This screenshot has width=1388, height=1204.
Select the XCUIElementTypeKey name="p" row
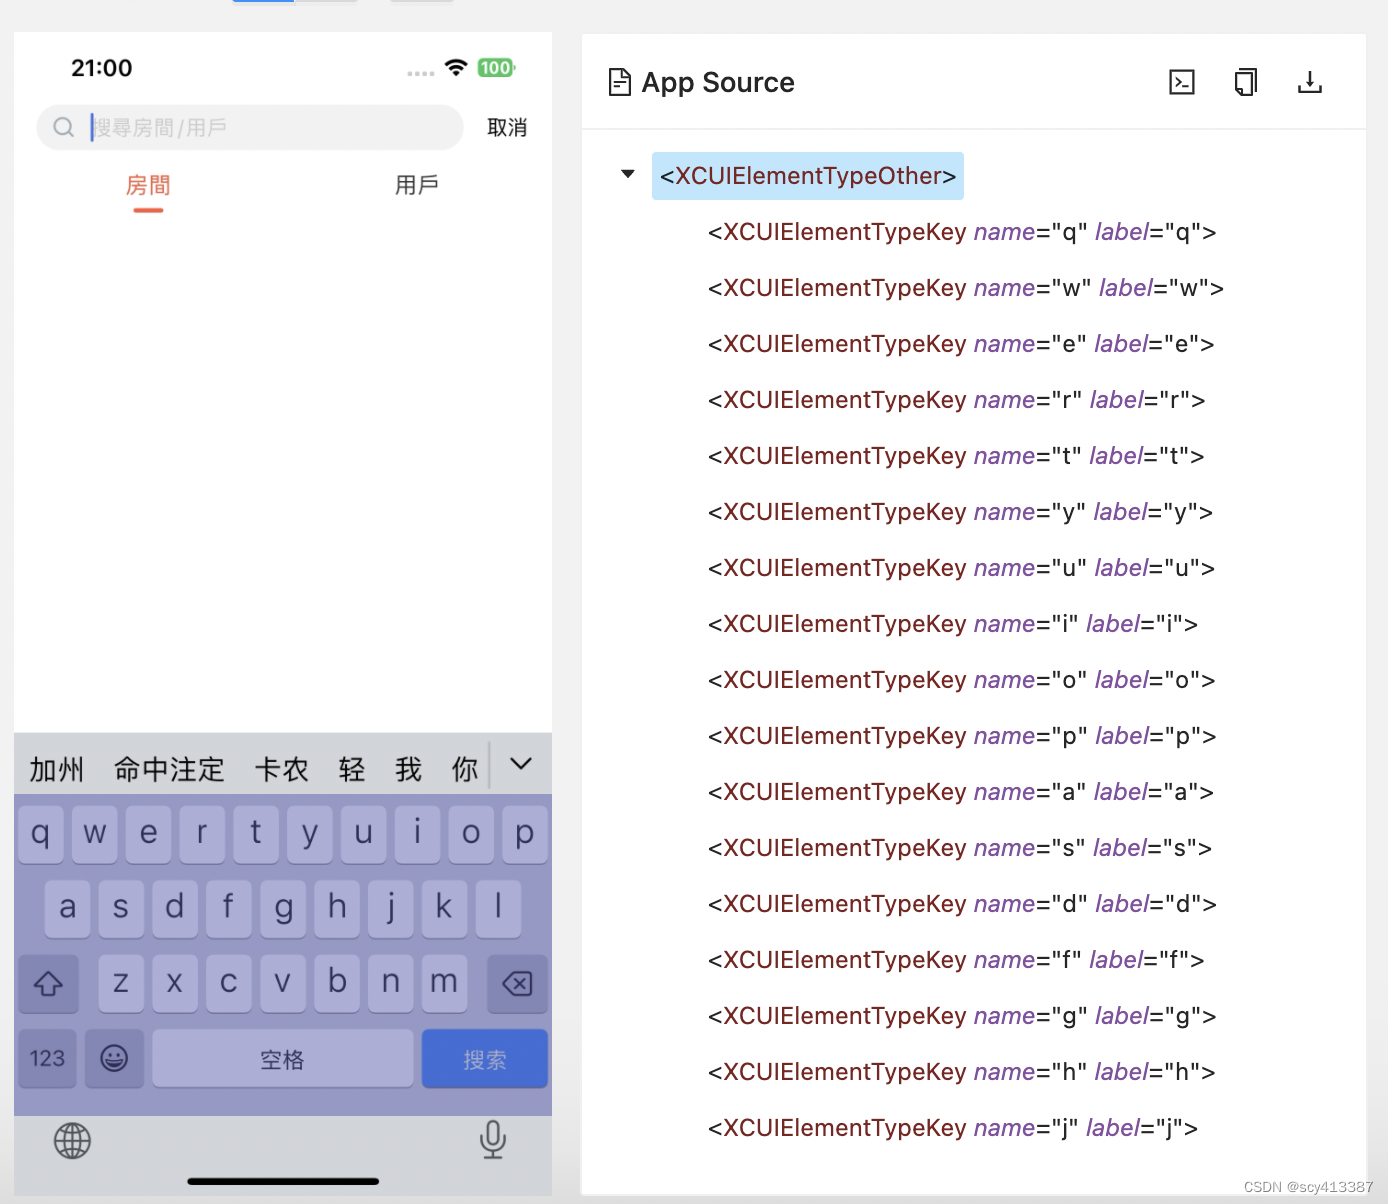coord(962,736)
